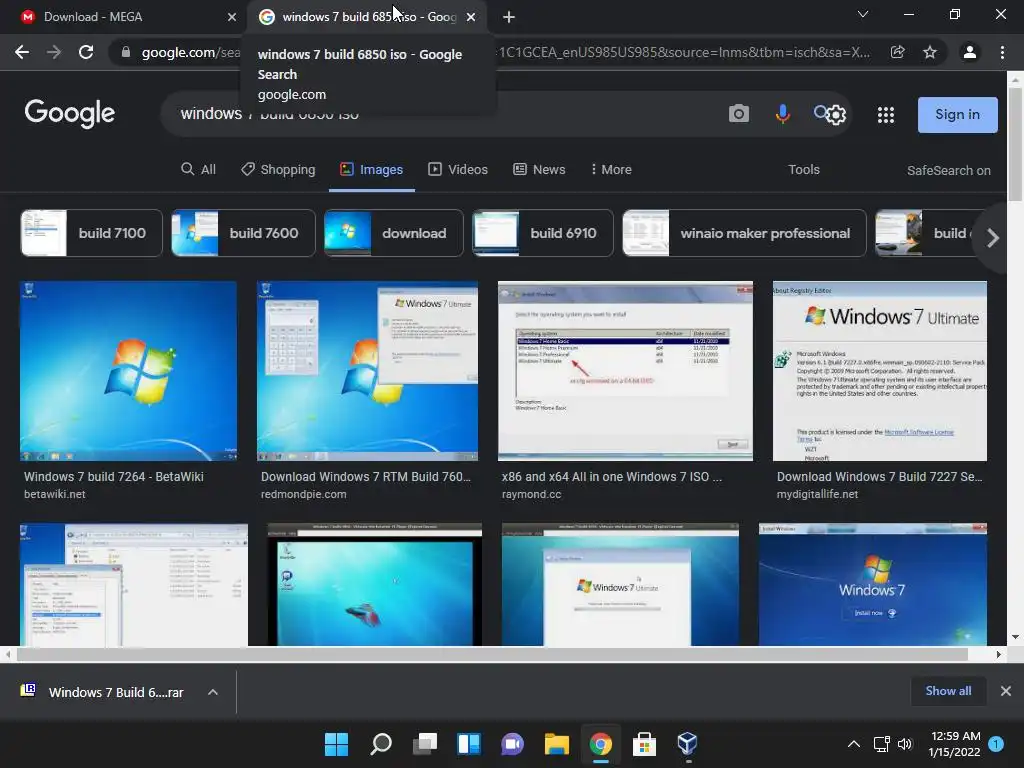Open the redmondpie.com RTM Build thumbnail
This screenshot has width=1024, height=768.
click(x=367, y=371)
